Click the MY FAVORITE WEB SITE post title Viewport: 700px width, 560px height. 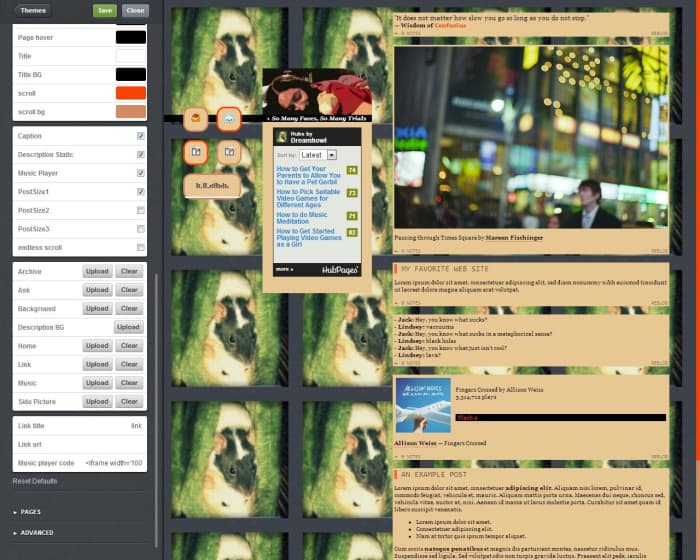(445, 269)
